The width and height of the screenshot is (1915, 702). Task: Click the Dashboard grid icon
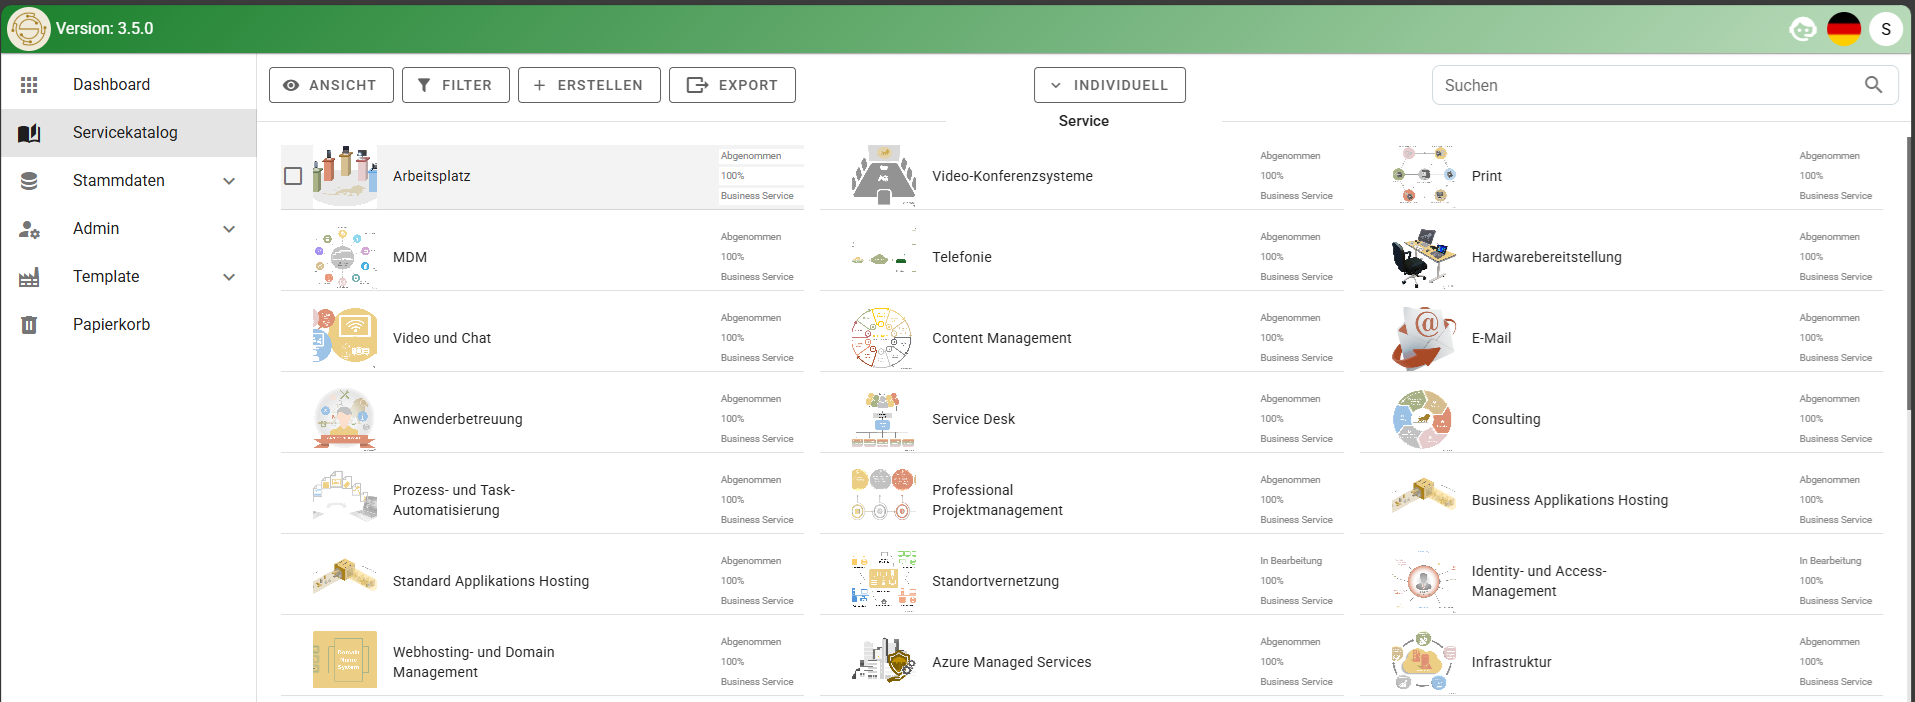click(29, 85)
